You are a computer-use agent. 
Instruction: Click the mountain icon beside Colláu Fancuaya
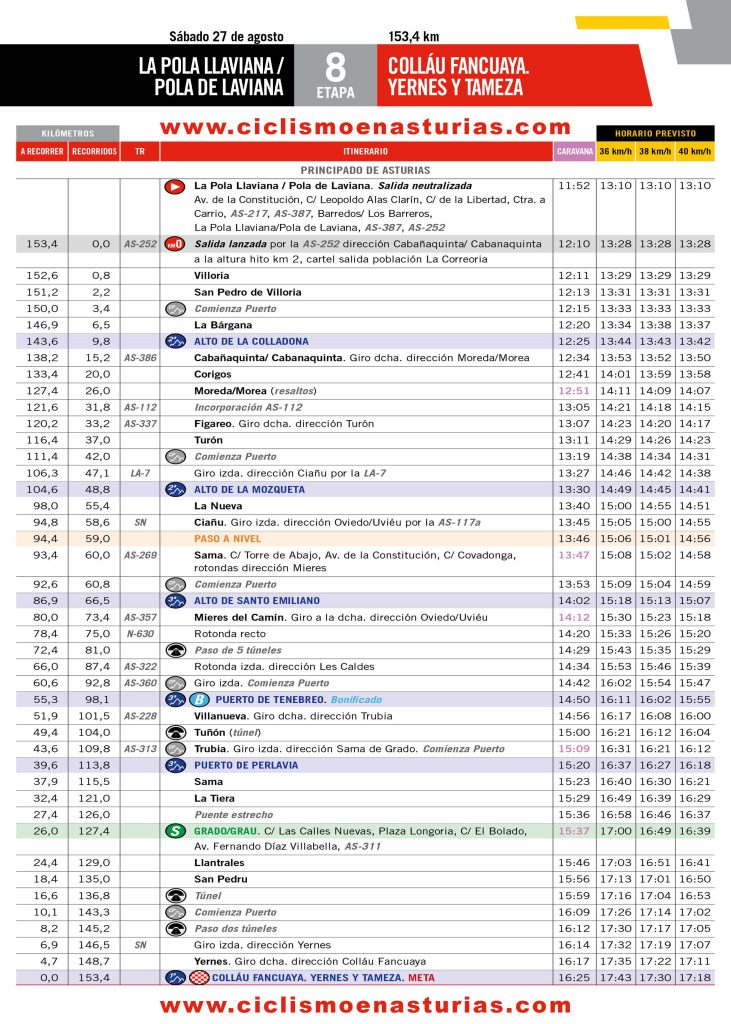tap(175, 978)
